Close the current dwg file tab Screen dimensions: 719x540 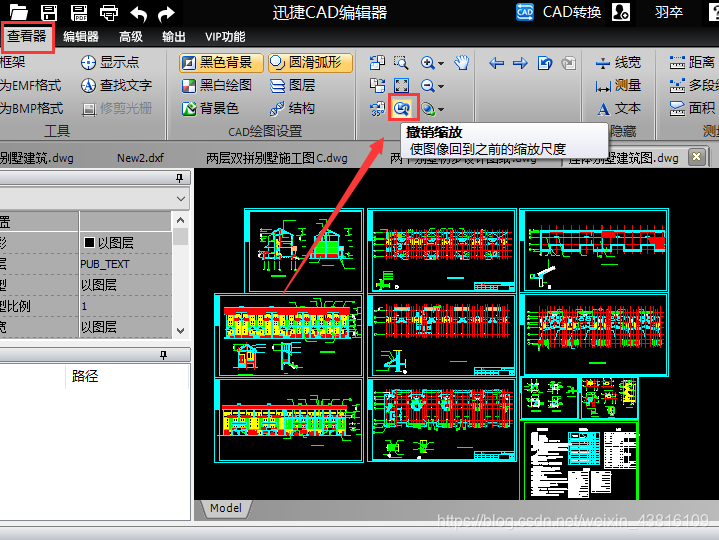[x=697, y=157]
